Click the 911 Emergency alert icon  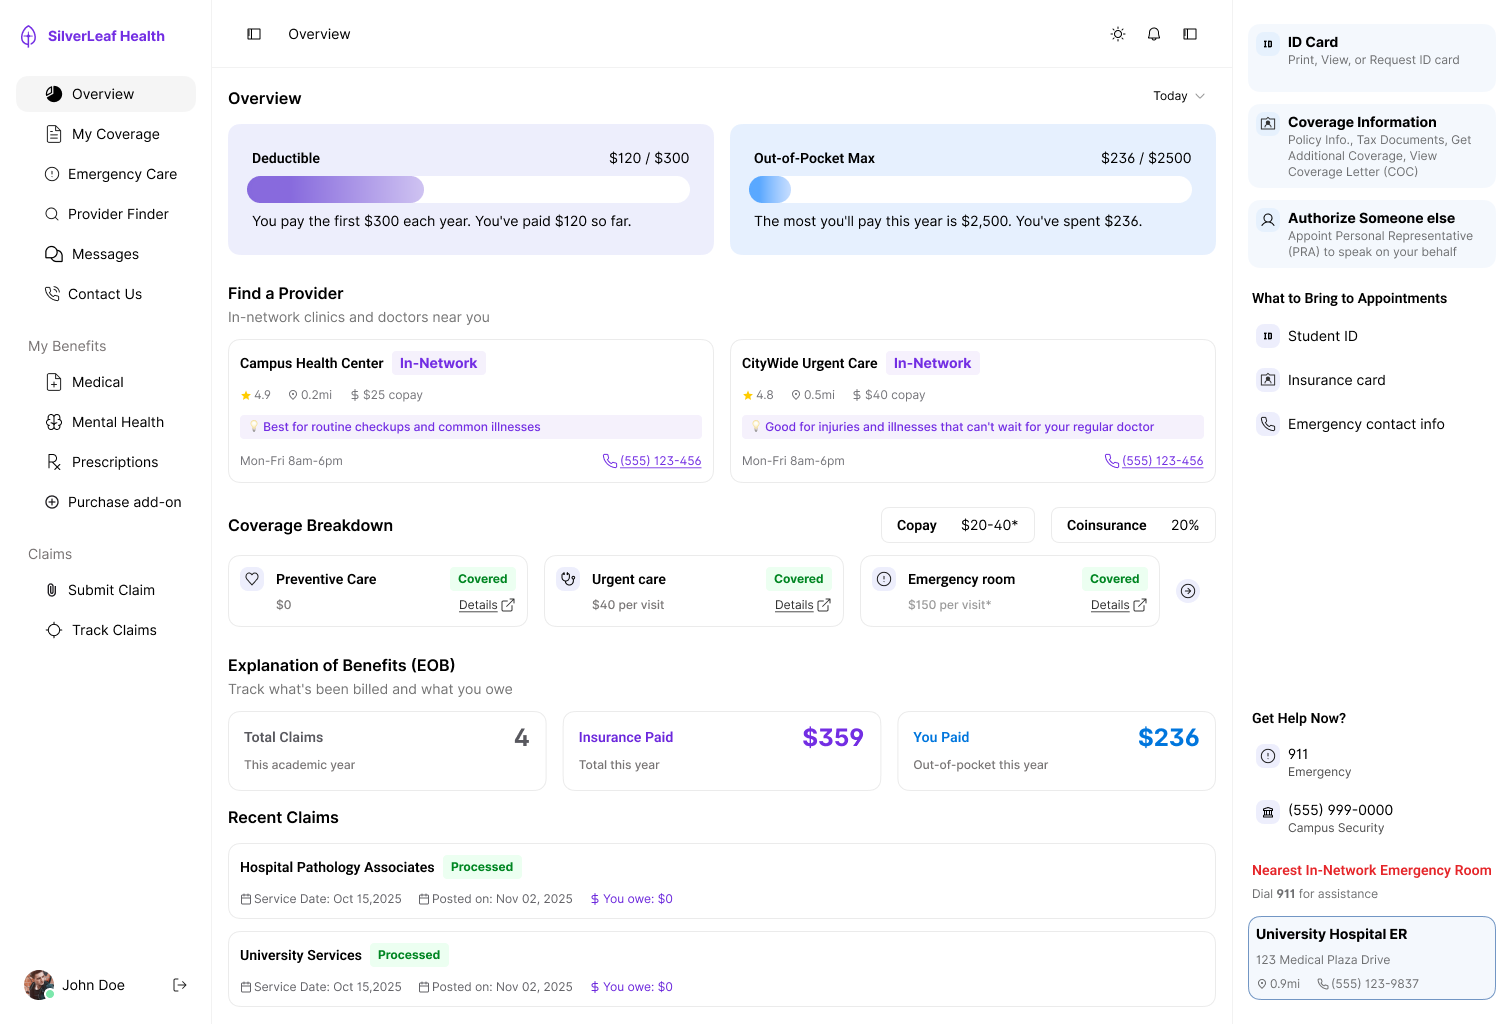pyautogui.click(x=1268, y=756)
